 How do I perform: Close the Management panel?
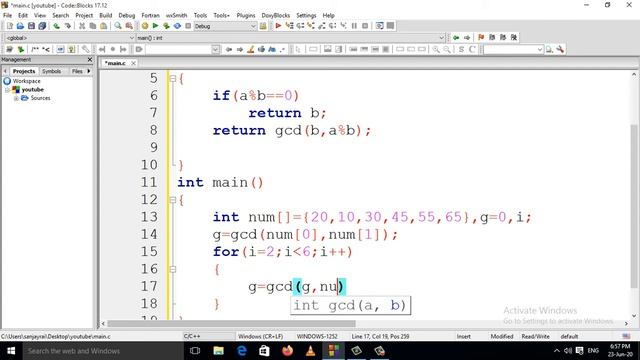[x=90, y=60]
